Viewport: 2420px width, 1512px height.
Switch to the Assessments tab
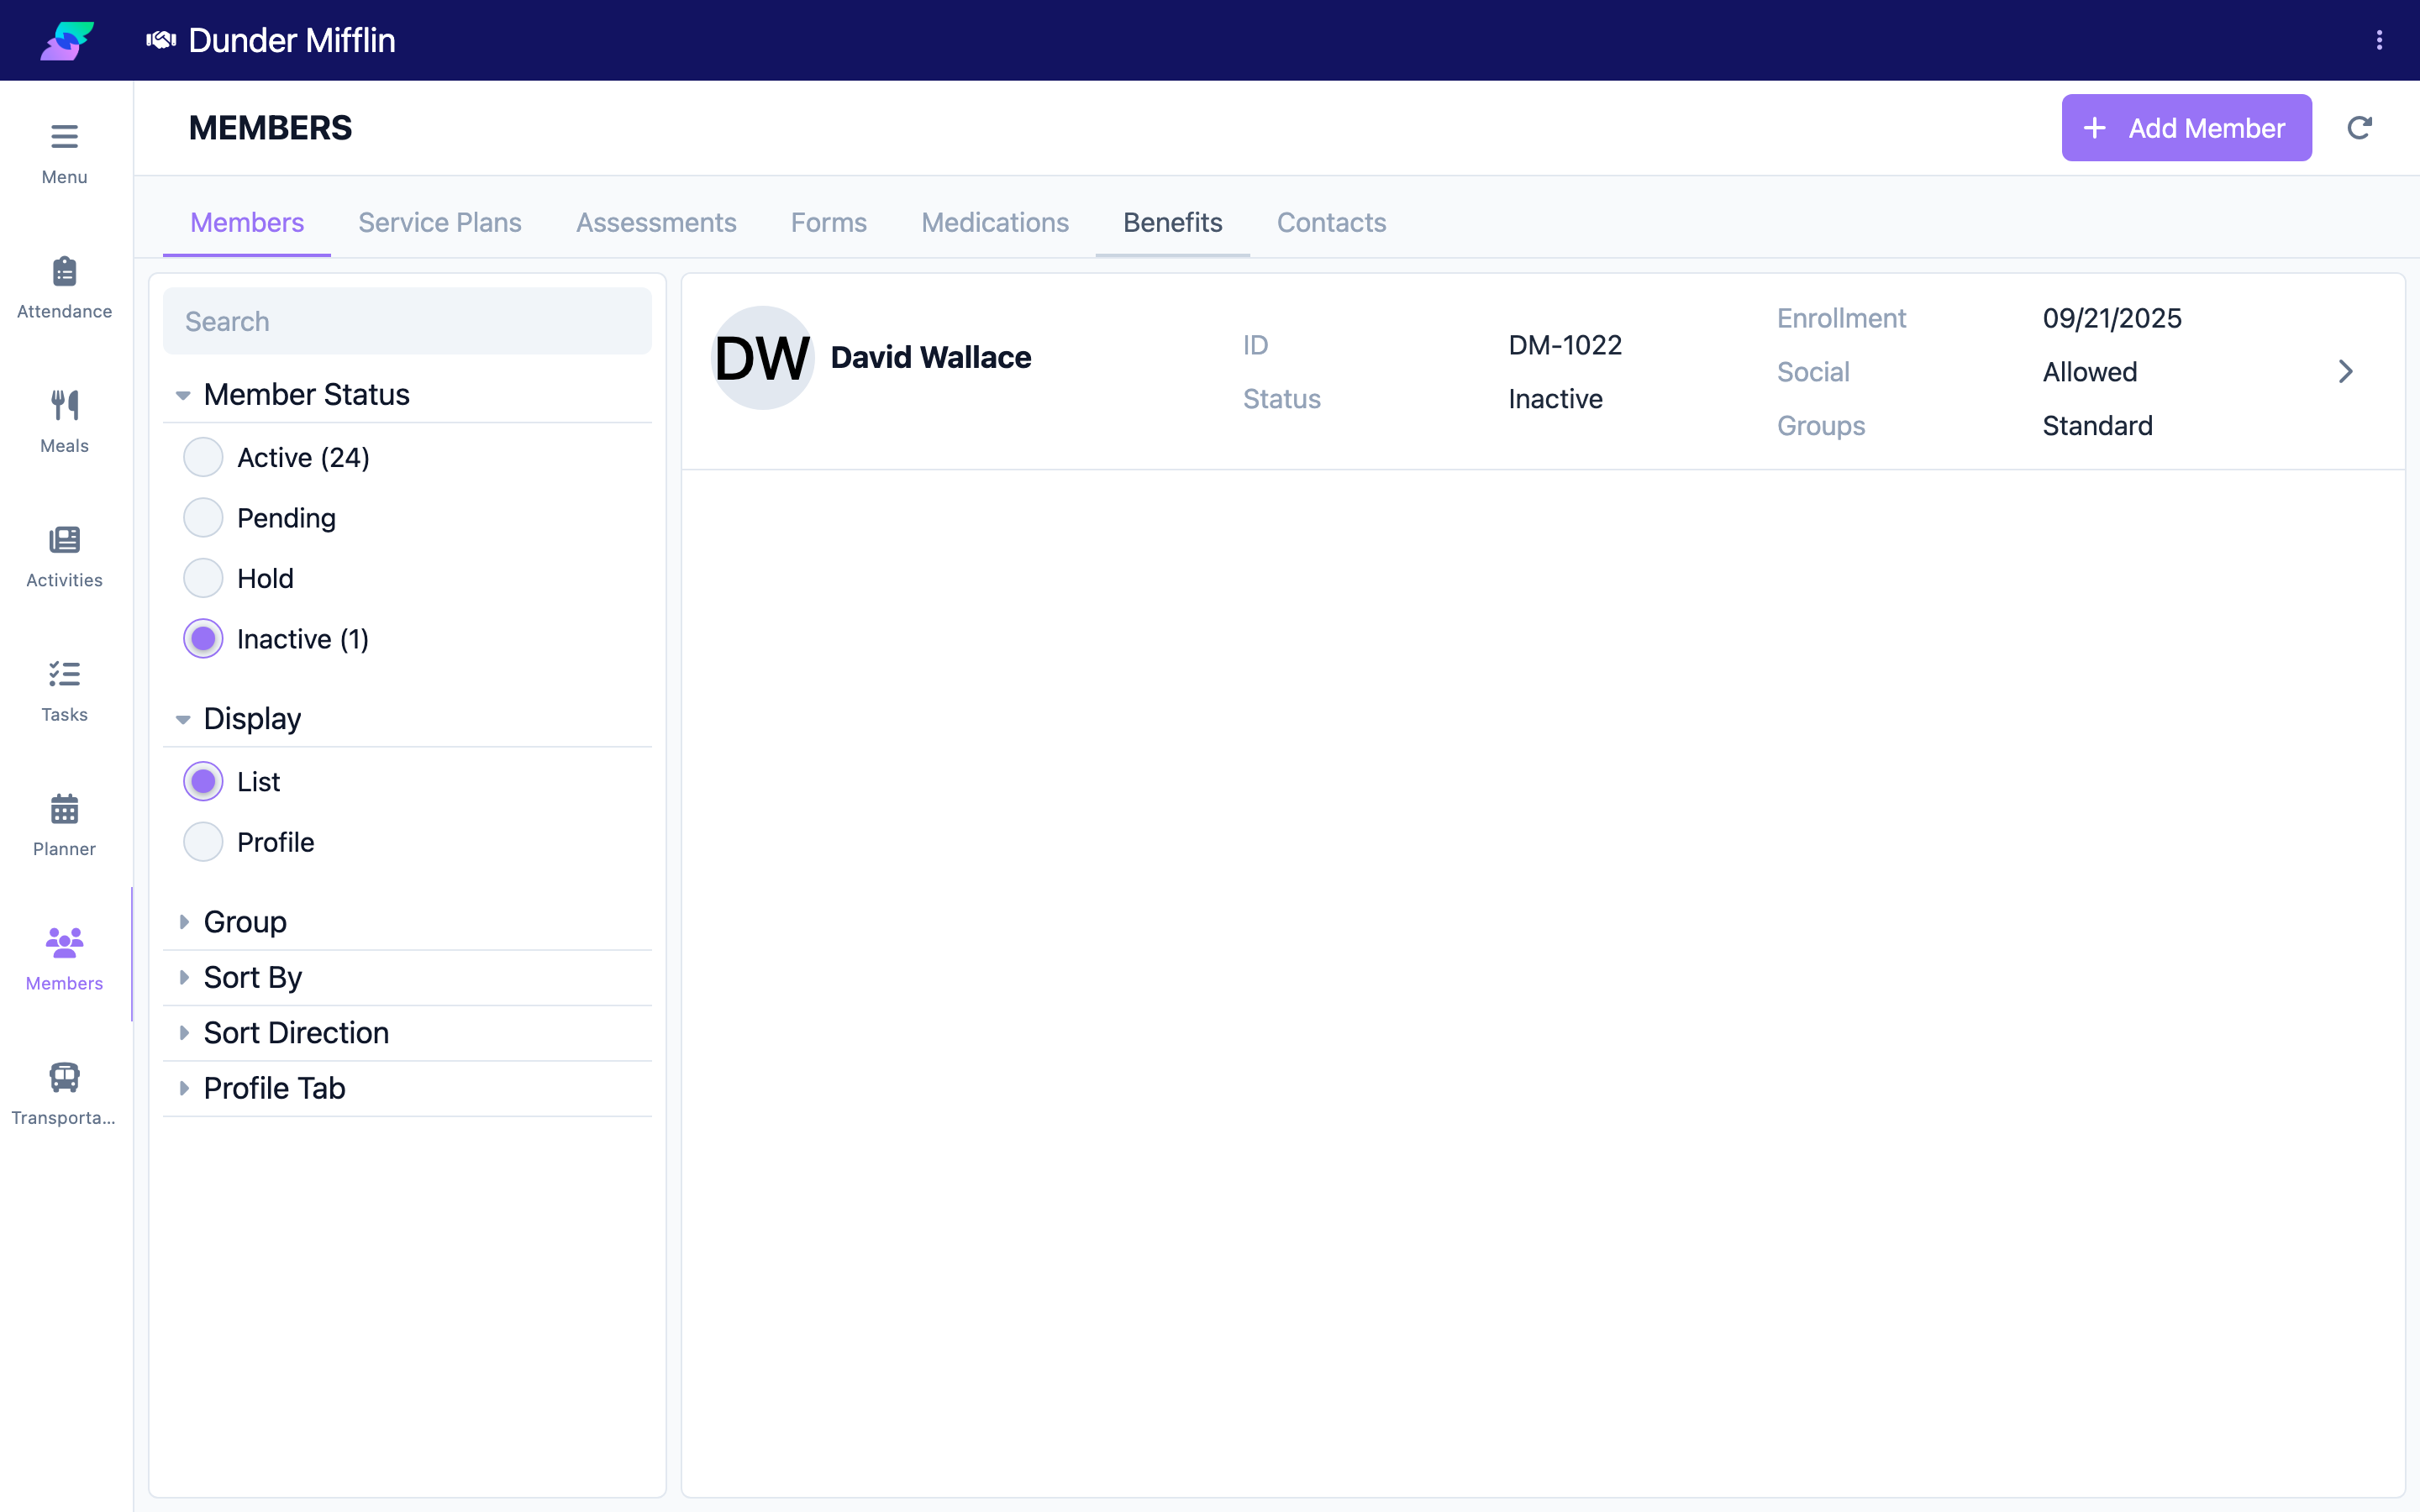[x=656, y=222]
